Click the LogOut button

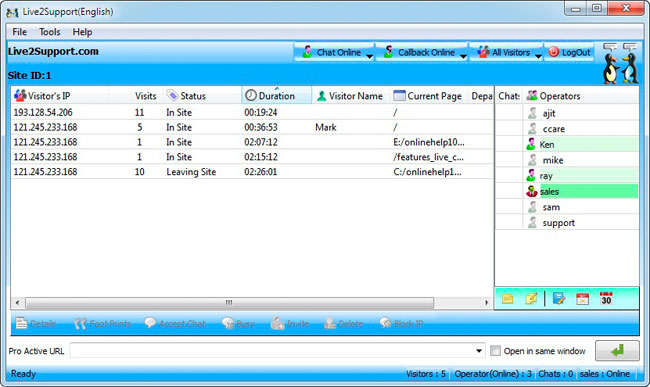point(570,52)
